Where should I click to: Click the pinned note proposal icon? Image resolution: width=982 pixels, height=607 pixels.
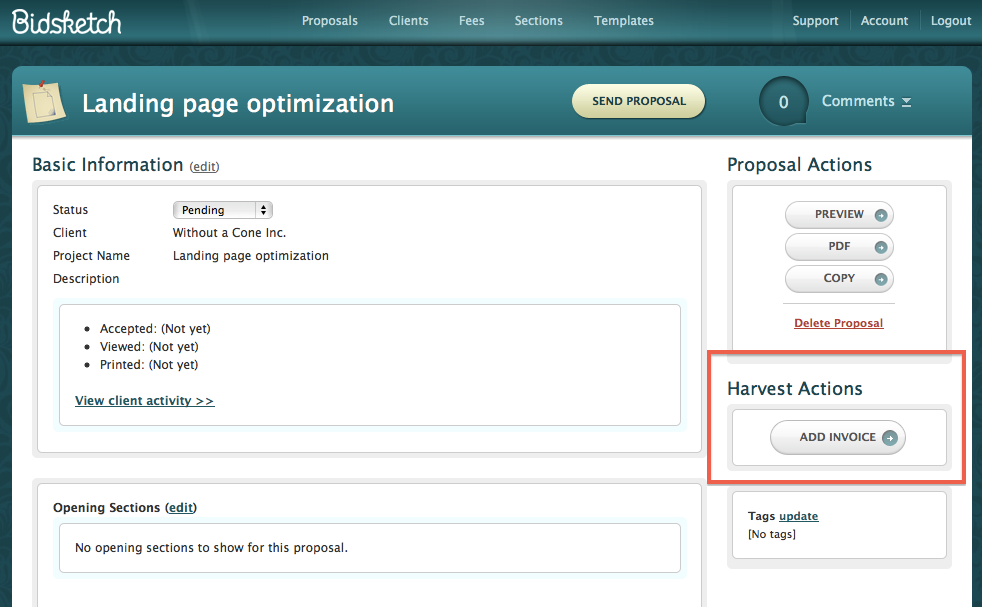(44, 101)
